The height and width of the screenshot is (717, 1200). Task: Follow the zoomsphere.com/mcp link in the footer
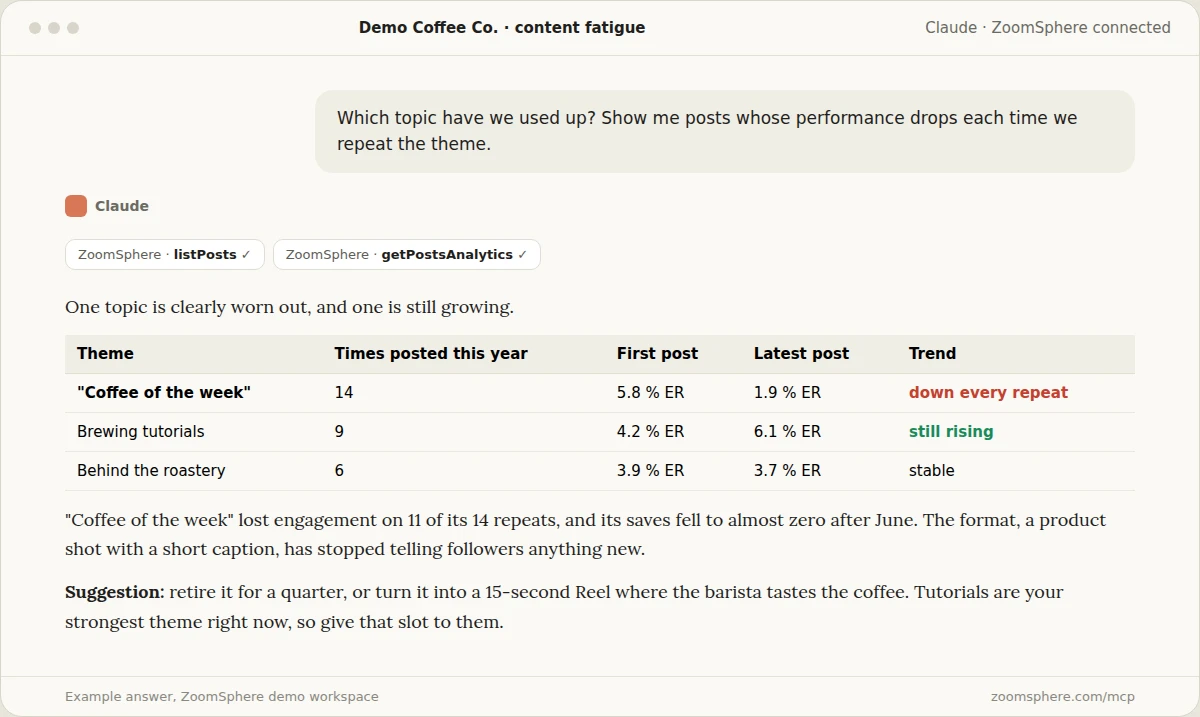[x=1063, y=696]
